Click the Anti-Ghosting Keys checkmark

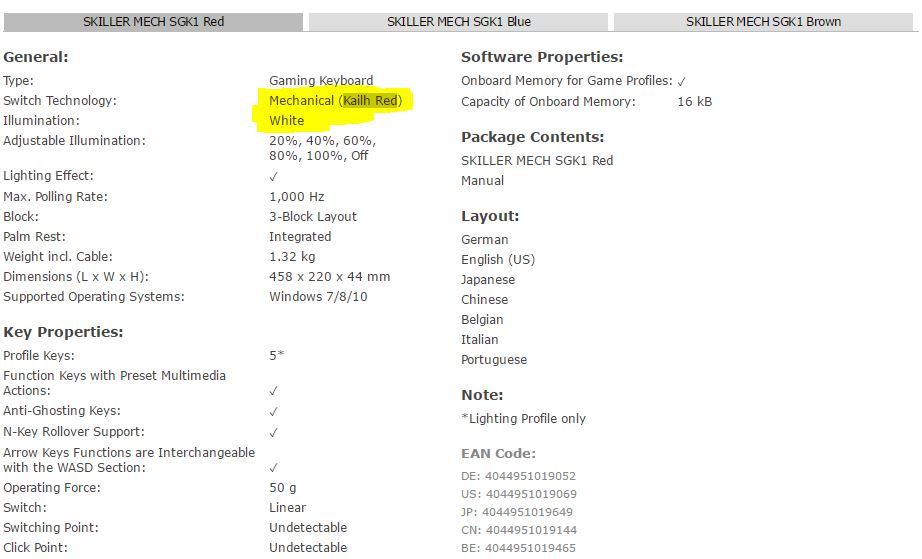point(273,411)
